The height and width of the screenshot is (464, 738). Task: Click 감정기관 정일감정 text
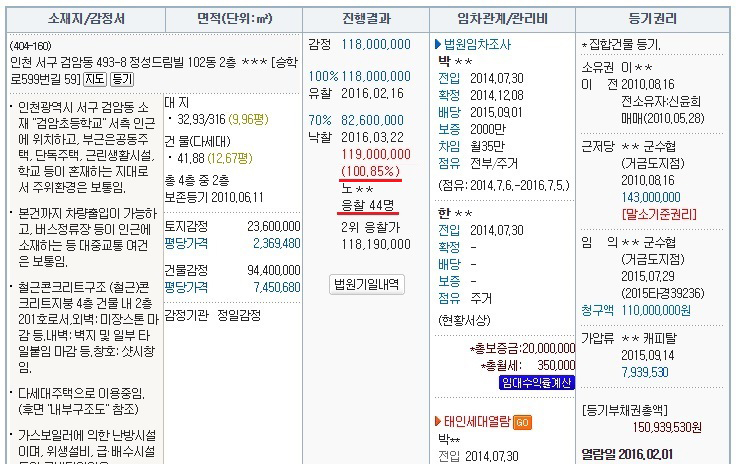pyautogui.click(x=212, y=315)
